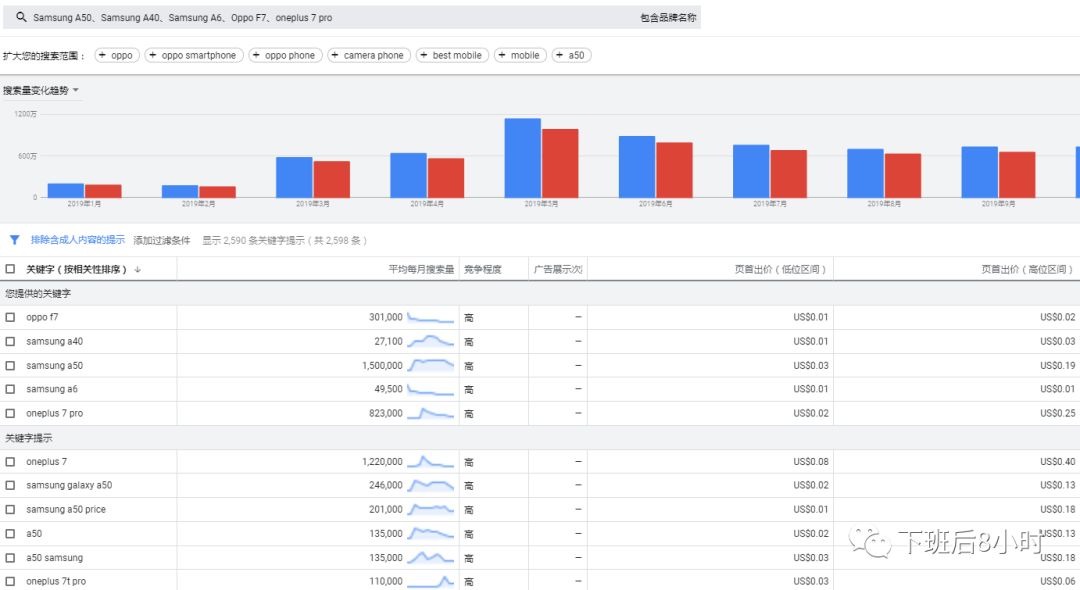Click the blue bar for 2019年1月
1080x590 pixels.
coord(65,190)
